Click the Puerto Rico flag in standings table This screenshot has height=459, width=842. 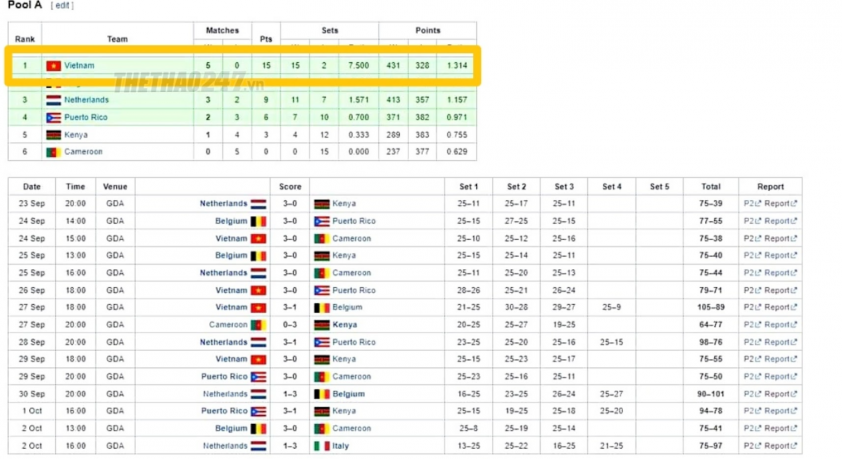click(53, 118)
